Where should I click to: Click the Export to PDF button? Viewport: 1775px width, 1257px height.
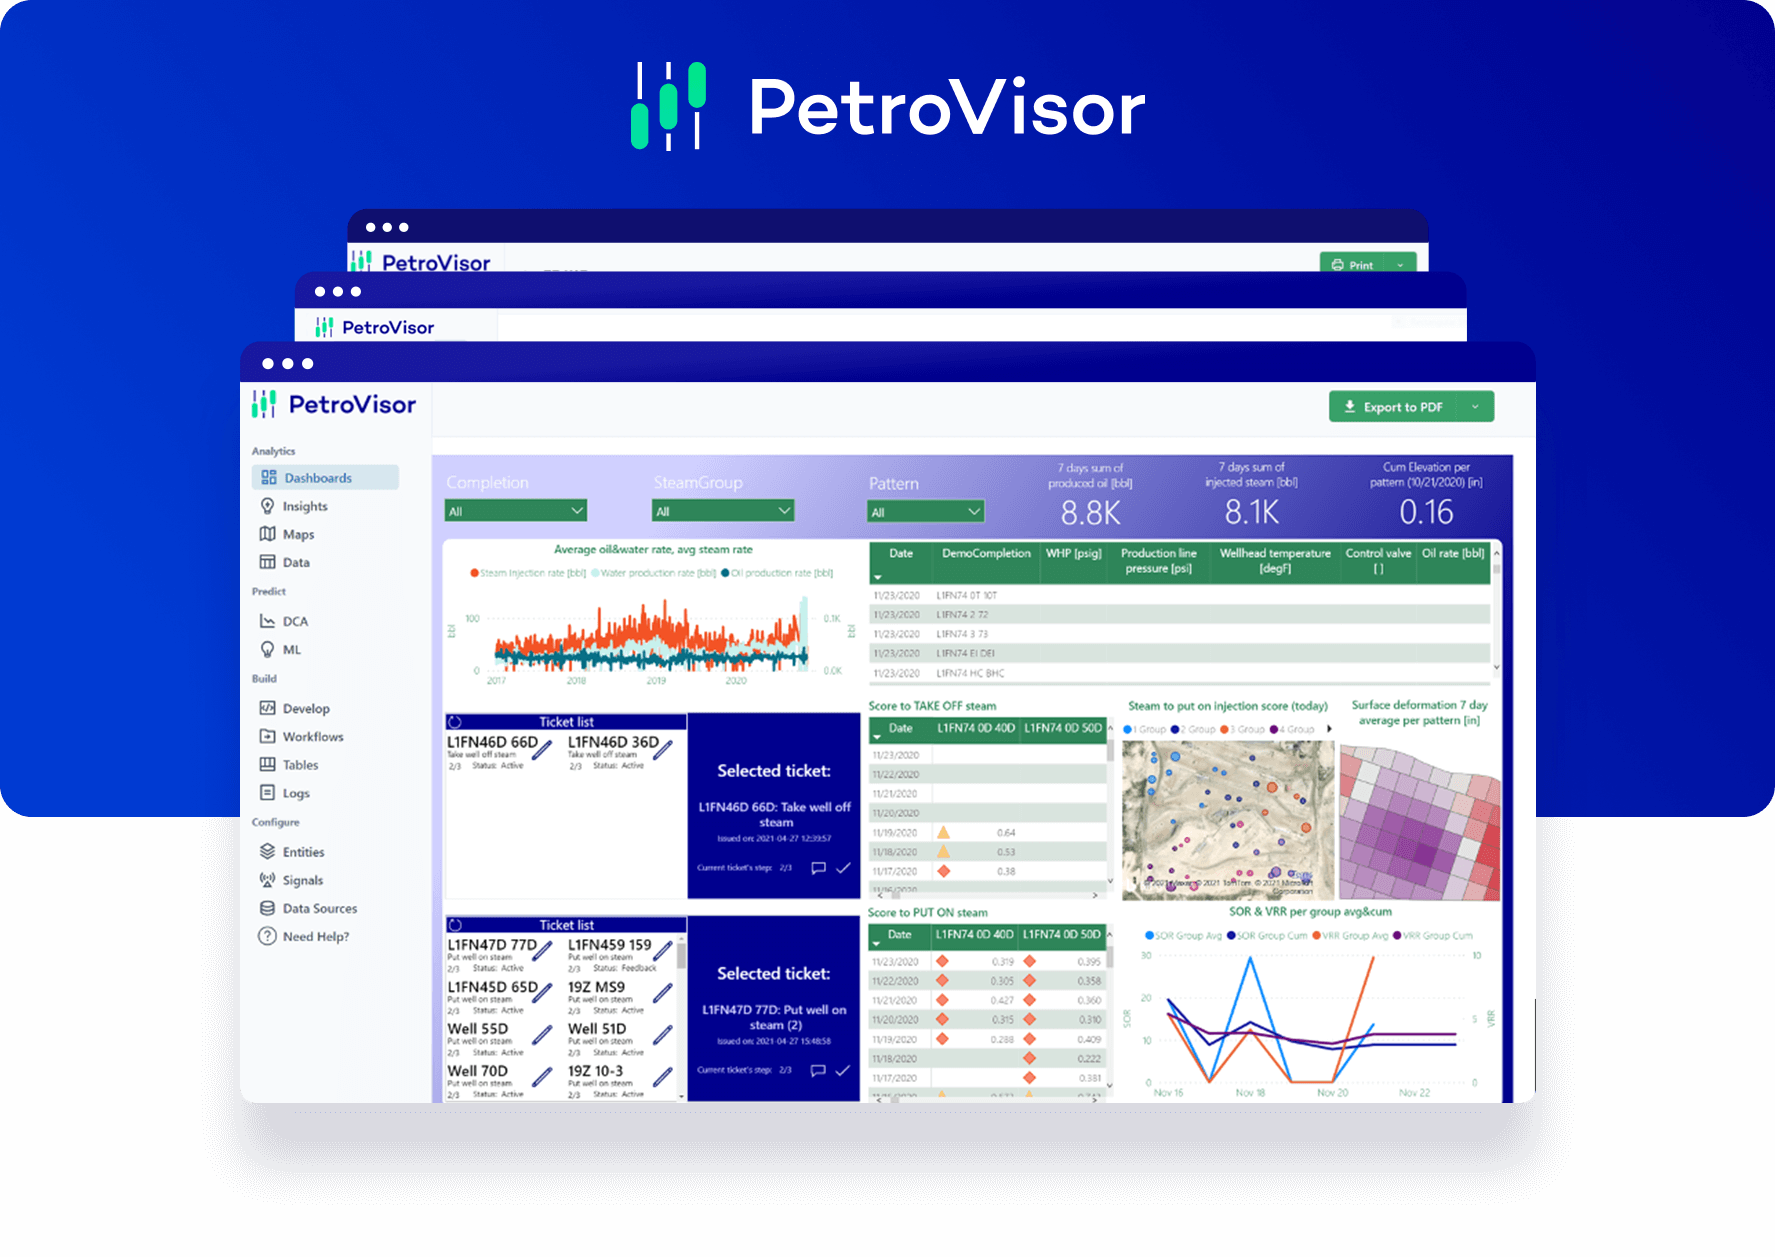pyautogui.click(x=1393, y=407)
